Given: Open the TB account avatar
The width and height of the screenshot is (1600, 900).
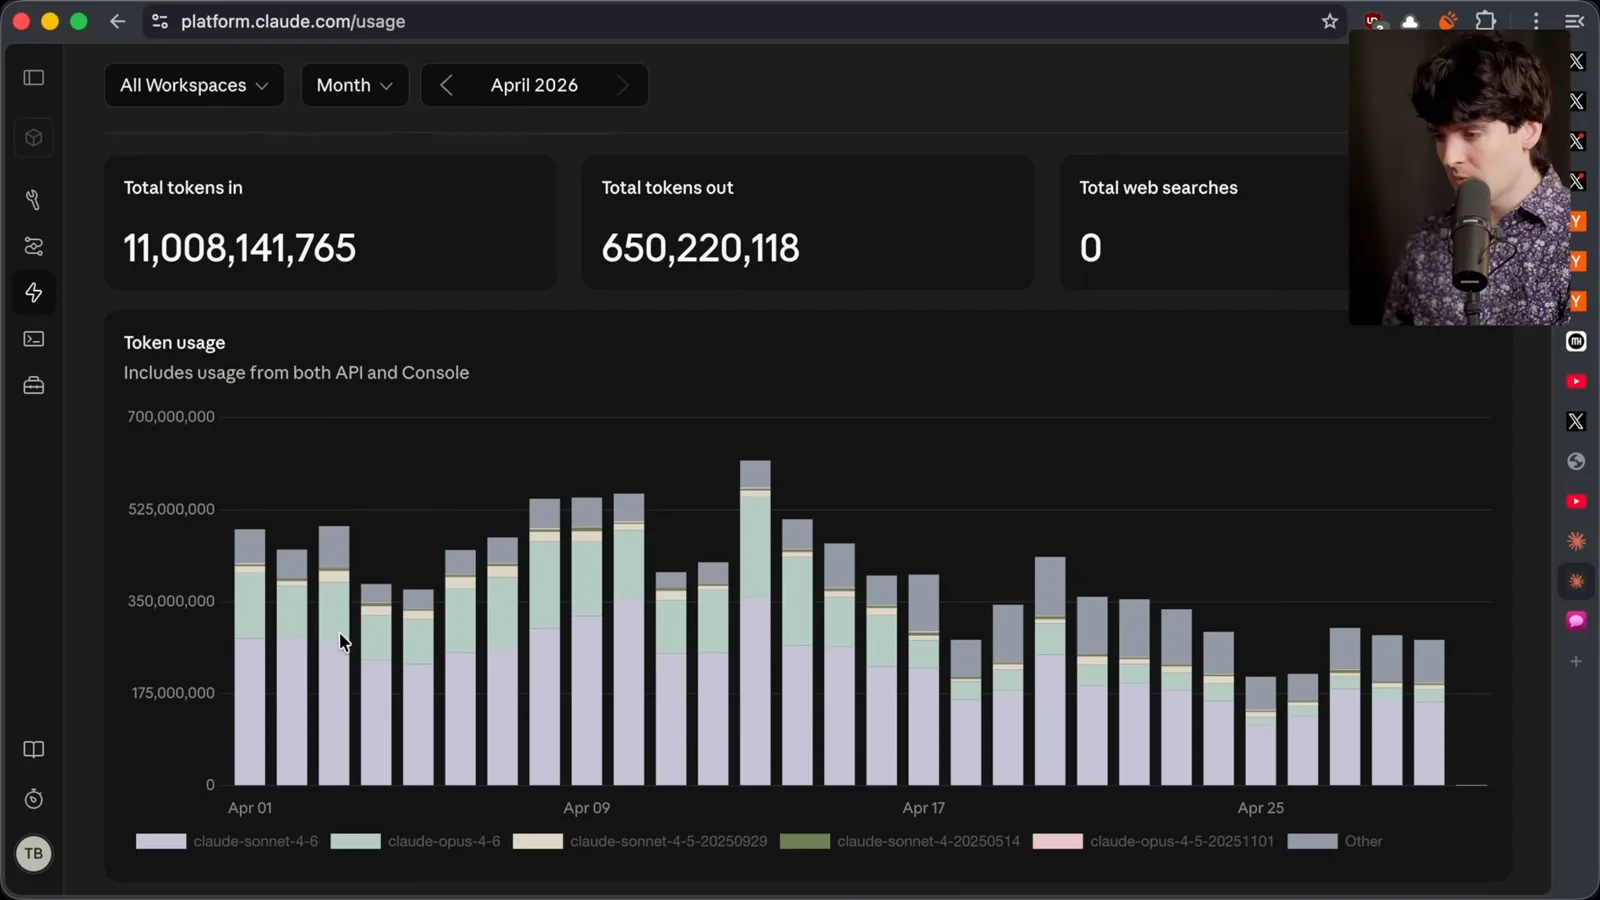Looking at the screenshot, I should (34, 853).
